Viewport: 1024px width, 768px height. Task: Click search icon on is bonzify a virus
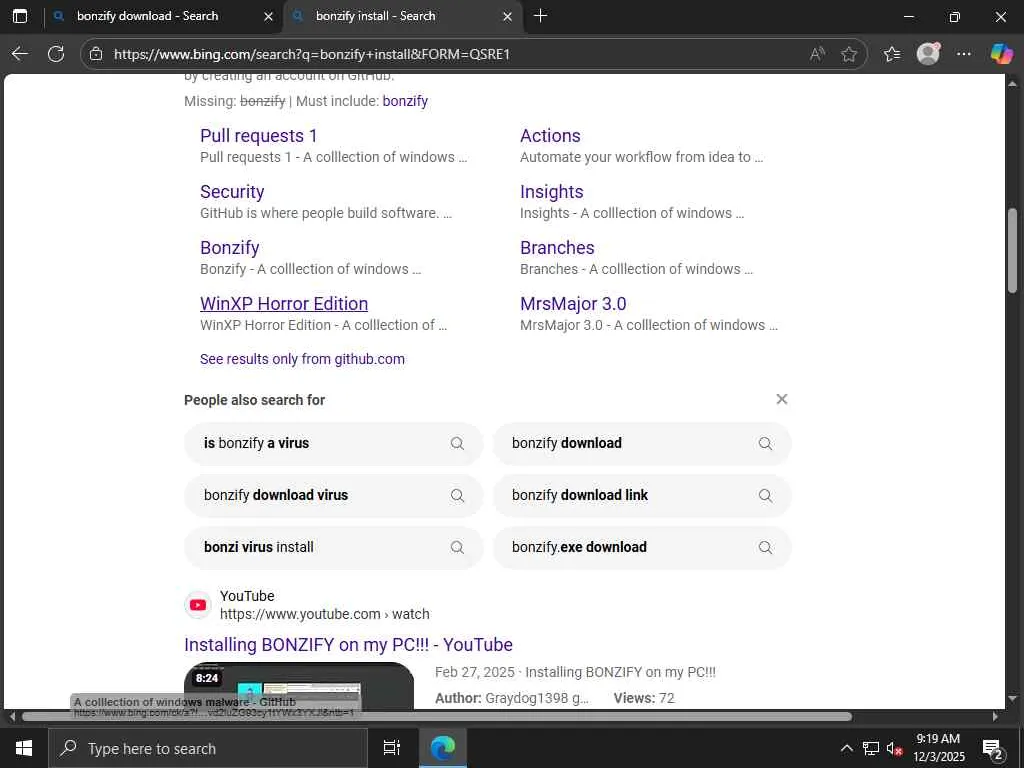(457, 443)
